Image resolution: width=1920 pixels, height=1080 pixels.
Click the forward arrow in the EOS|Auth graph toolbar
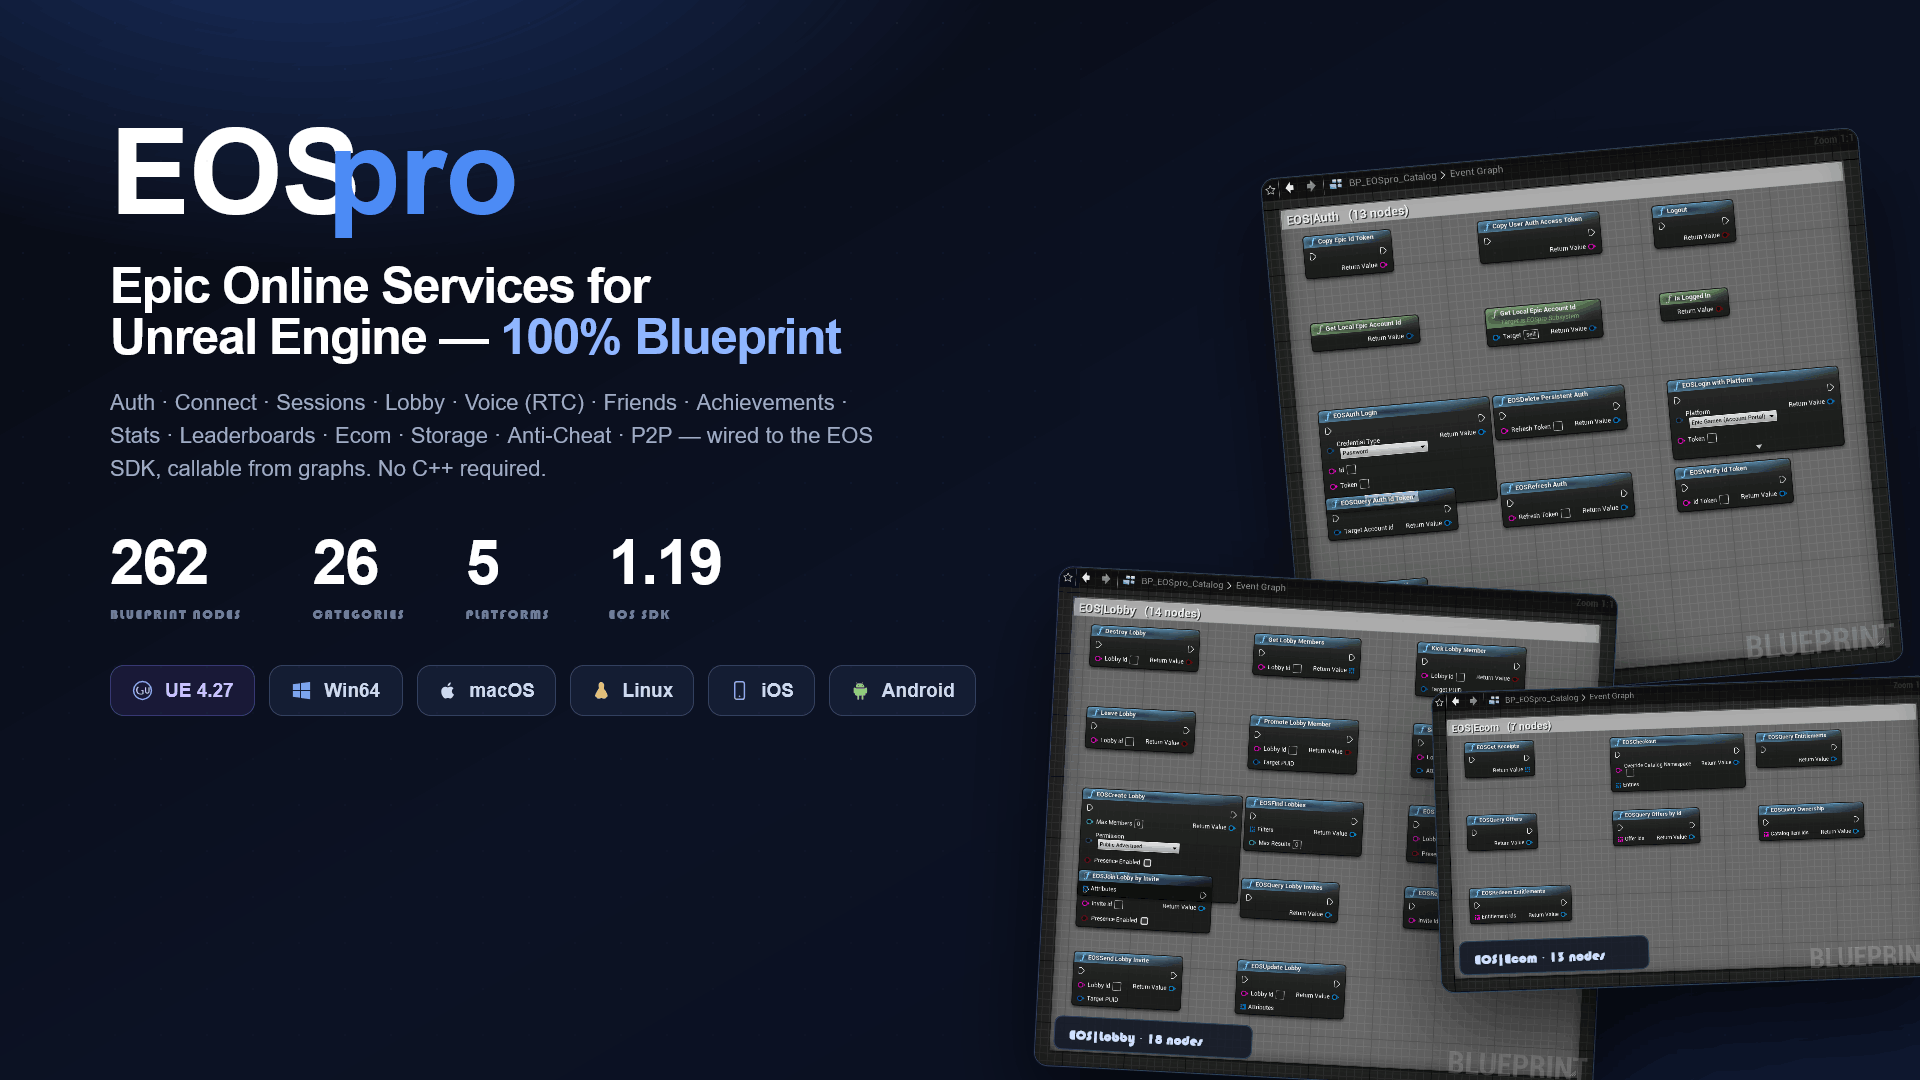click(x=1311, y=185)
